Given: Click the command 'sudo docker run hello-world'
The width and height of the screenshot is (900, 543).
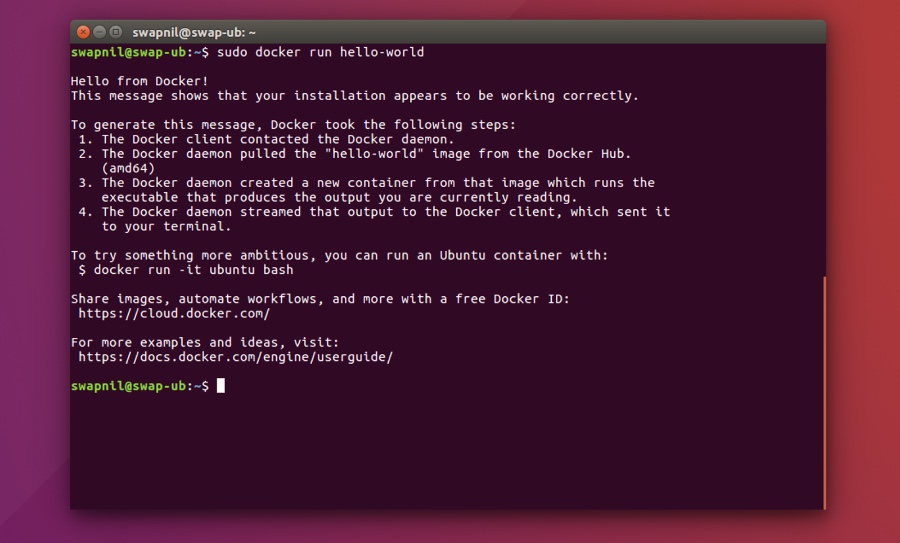Looking at the screenshot, I should pos(320,52).
